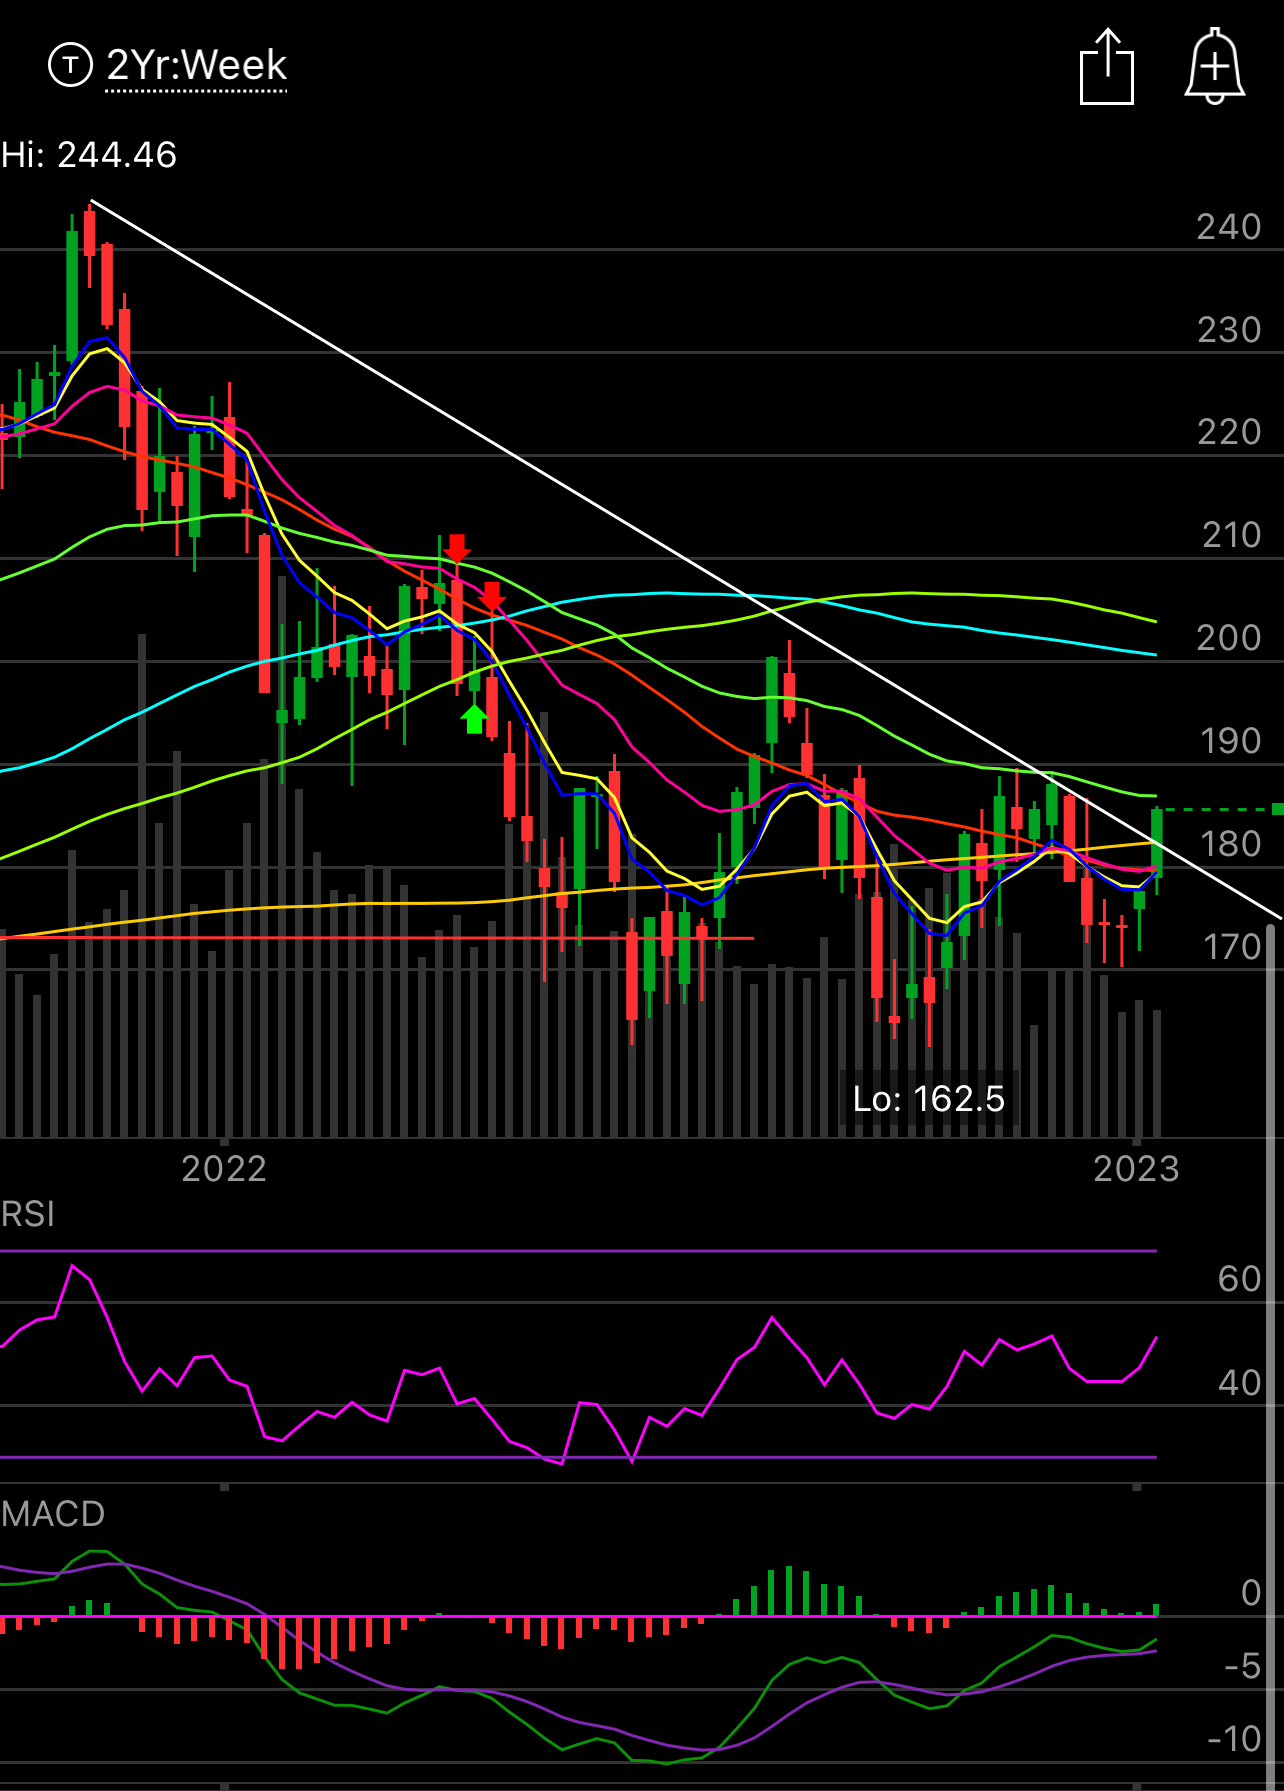The width and height of the screenshot is (1284, 1791).
Task: Tap the RSI 60 level label
Action: 1240,1279
